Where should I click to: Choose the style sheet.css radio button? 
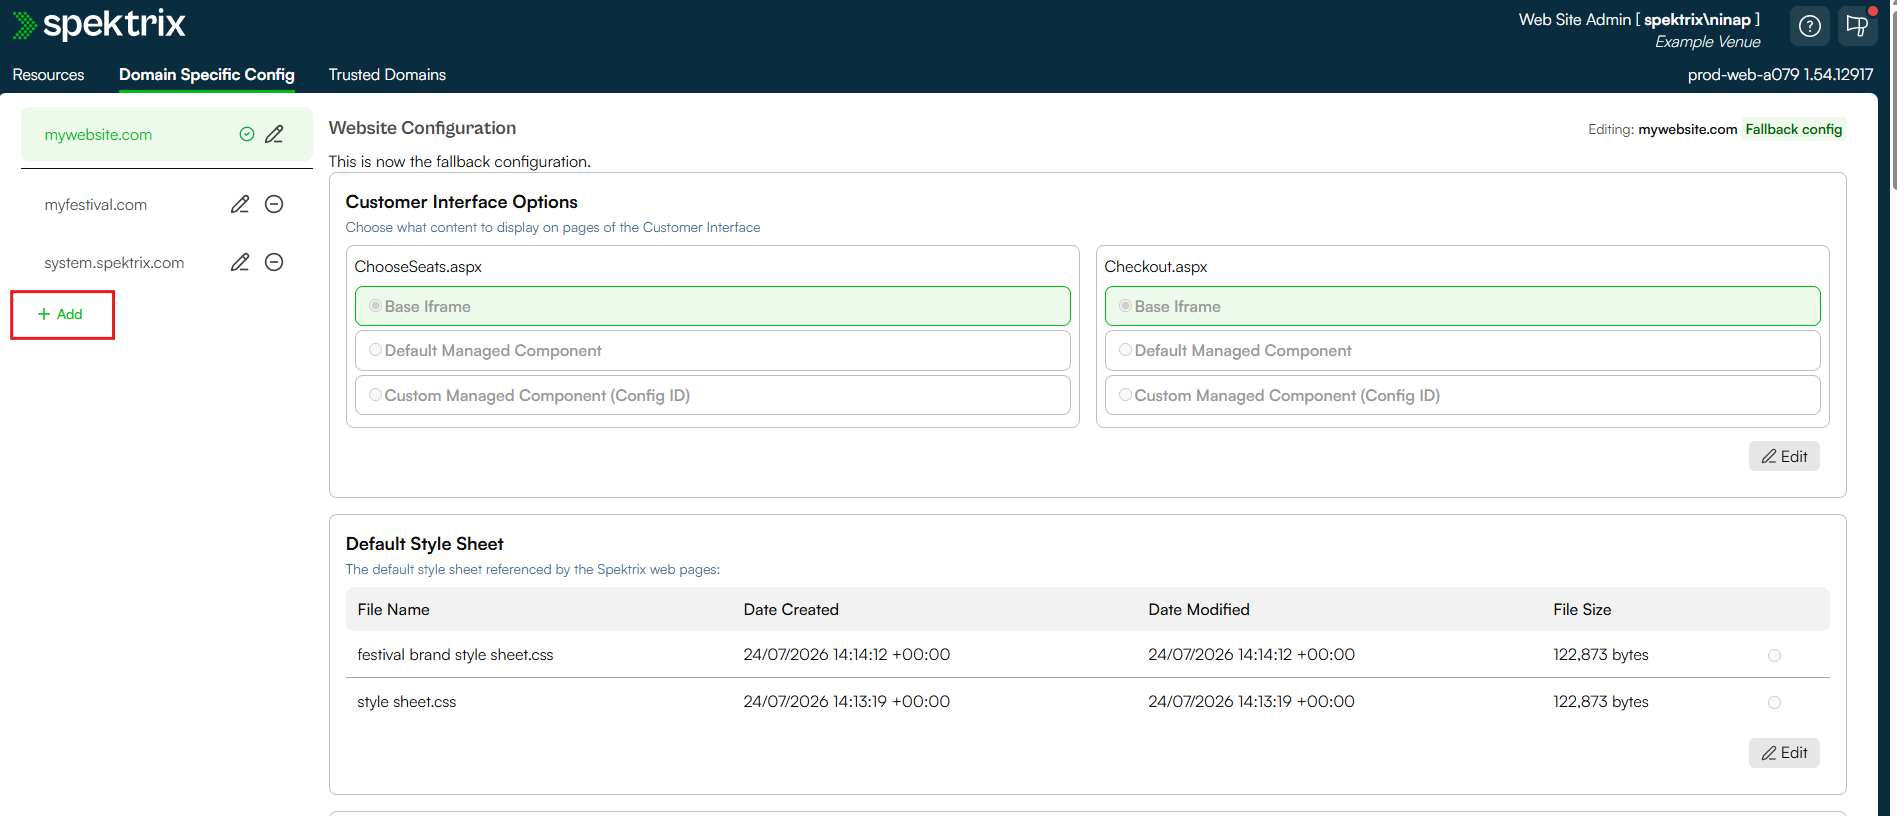(x=1774, y=702)
